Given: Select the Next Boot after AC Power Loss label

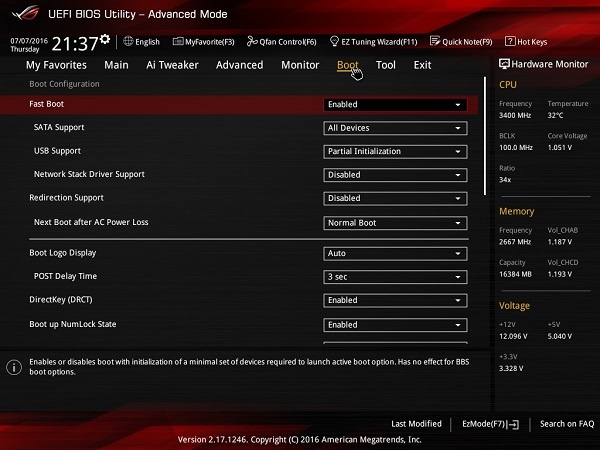Looking at the screenshot, I should tap(91, 222).
